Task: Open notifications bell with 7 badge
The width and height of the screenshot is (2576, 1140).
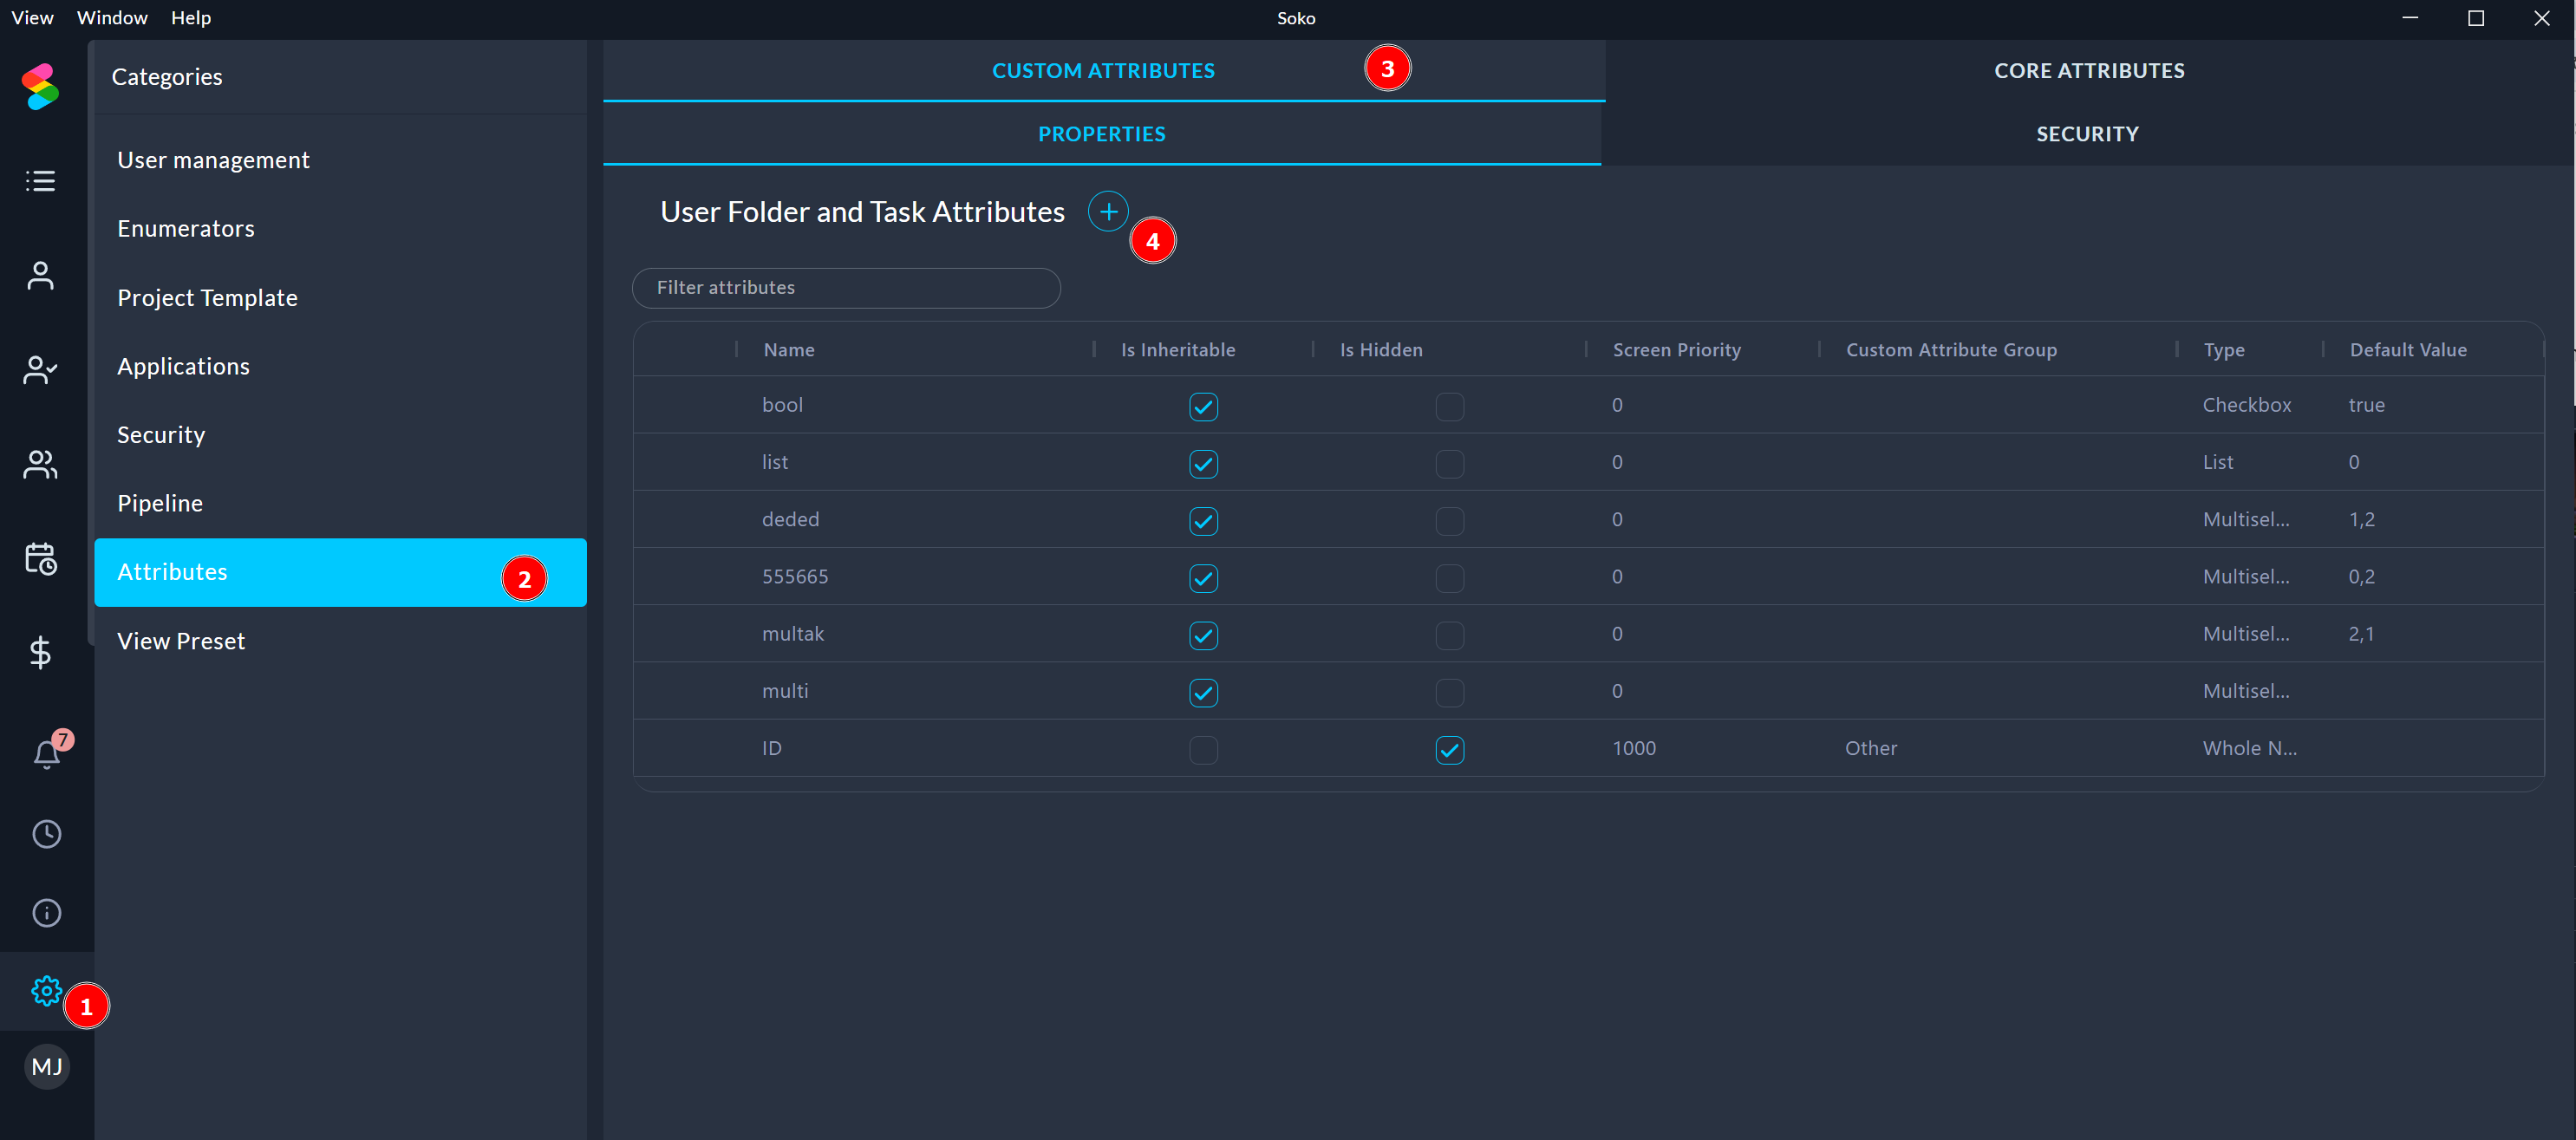Action: click(47, 753)
